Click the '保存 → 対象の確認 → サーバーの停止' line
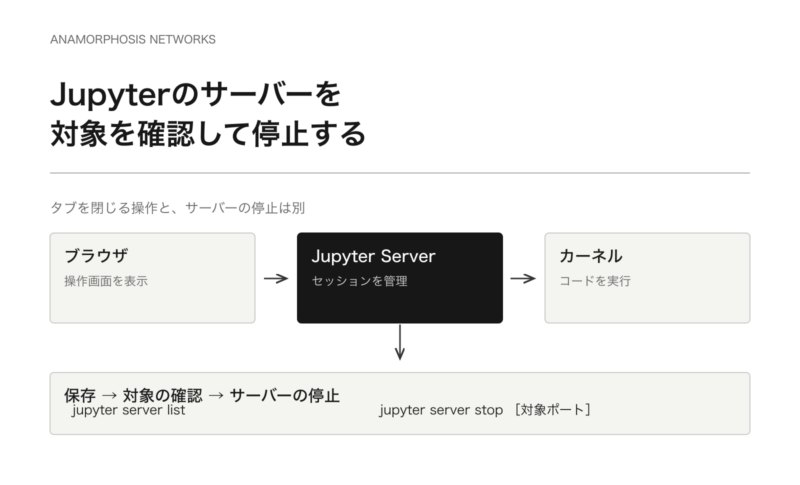The image size is (800, 485). [x=202, y=395]
